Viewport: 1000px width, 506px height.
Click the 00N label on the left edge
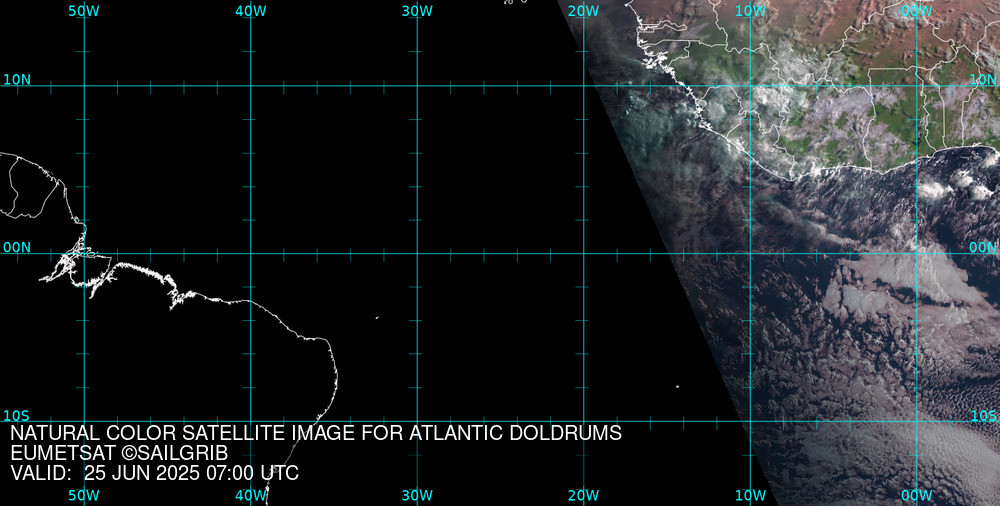(x=17, y=248)
